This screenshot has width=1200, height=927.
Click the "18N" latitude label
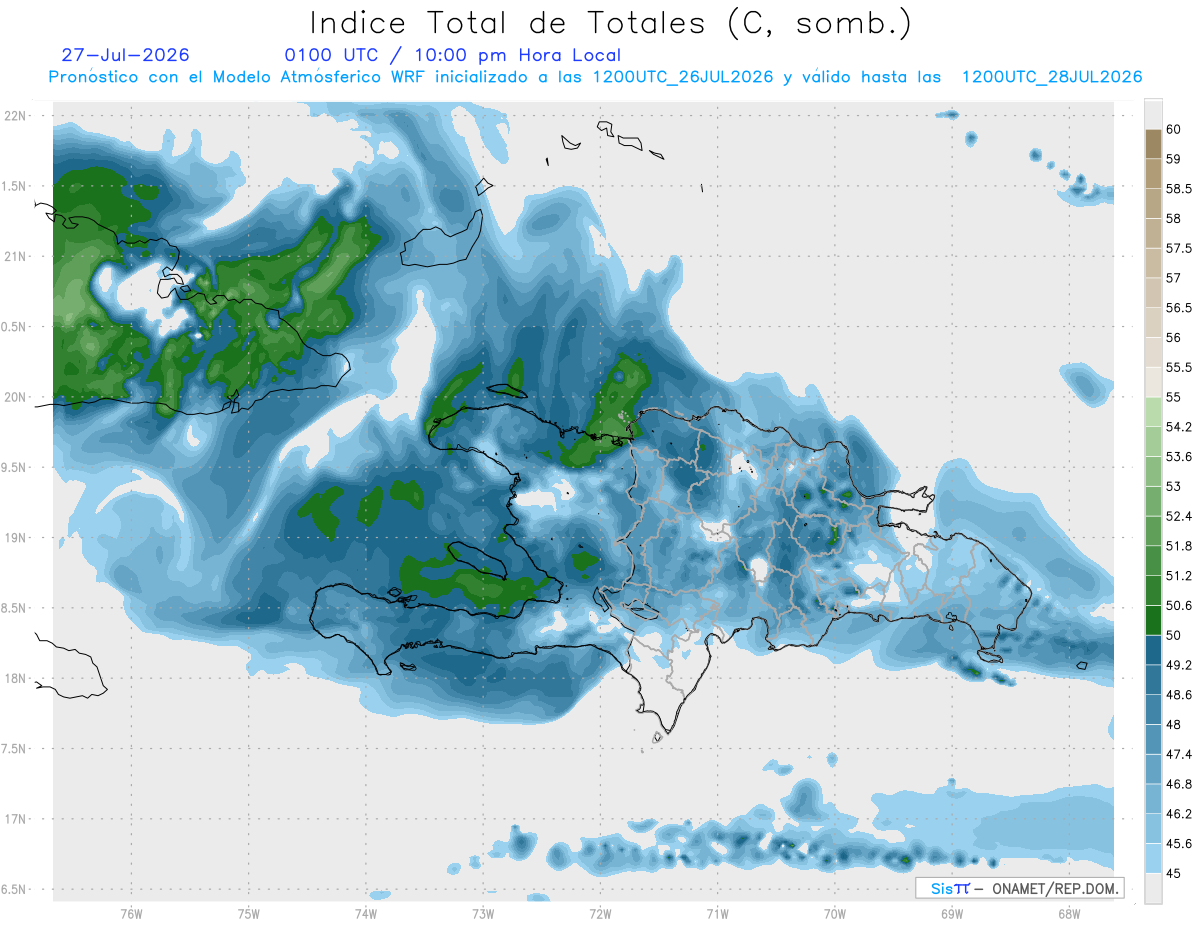tap(16, 679)
